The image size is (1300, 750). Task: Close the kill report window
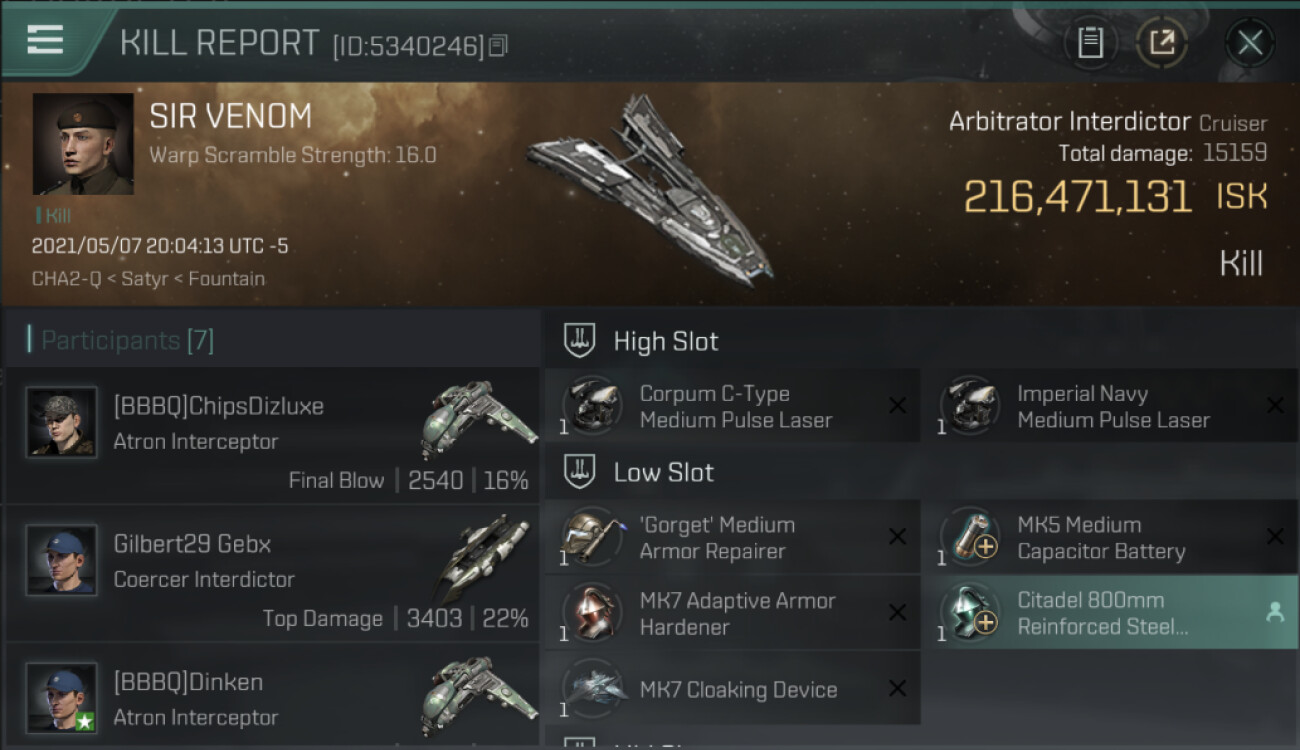pyautogui.click(x=1249, y=43)
